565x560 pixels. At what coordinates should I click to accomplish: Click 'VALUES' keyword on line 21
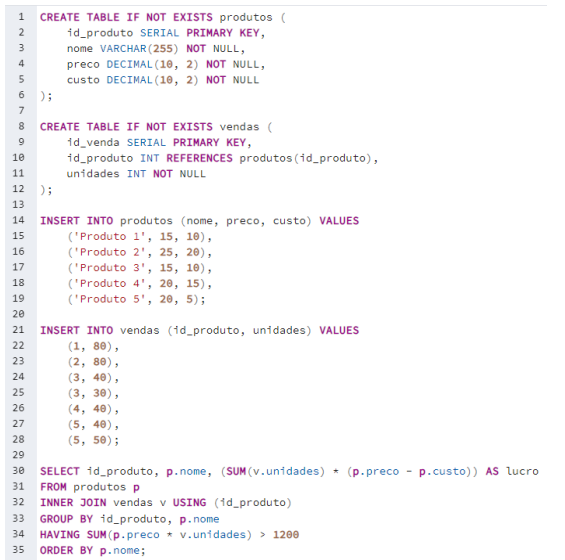tap(339, 330)
